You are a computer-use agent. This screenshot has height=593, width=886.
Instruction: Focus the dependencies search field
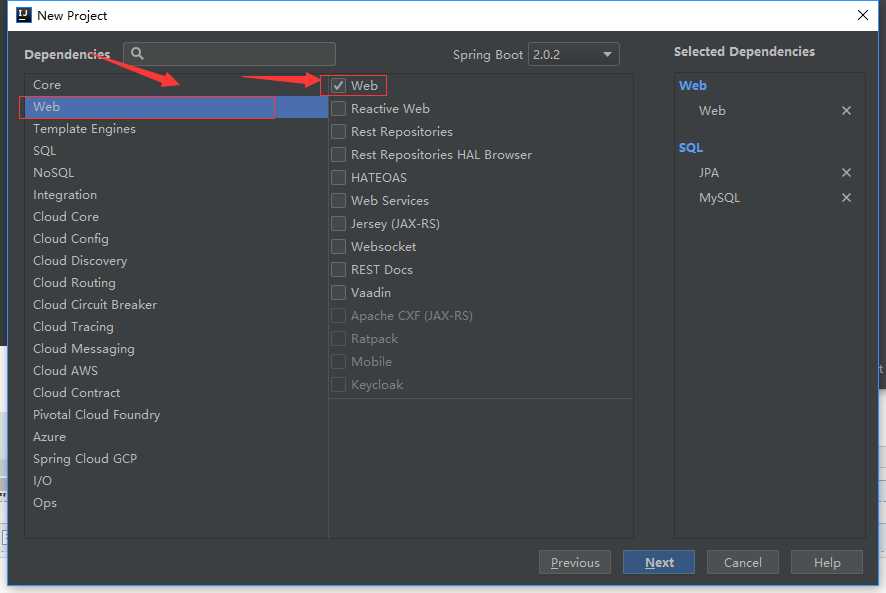tap(229, 54)
